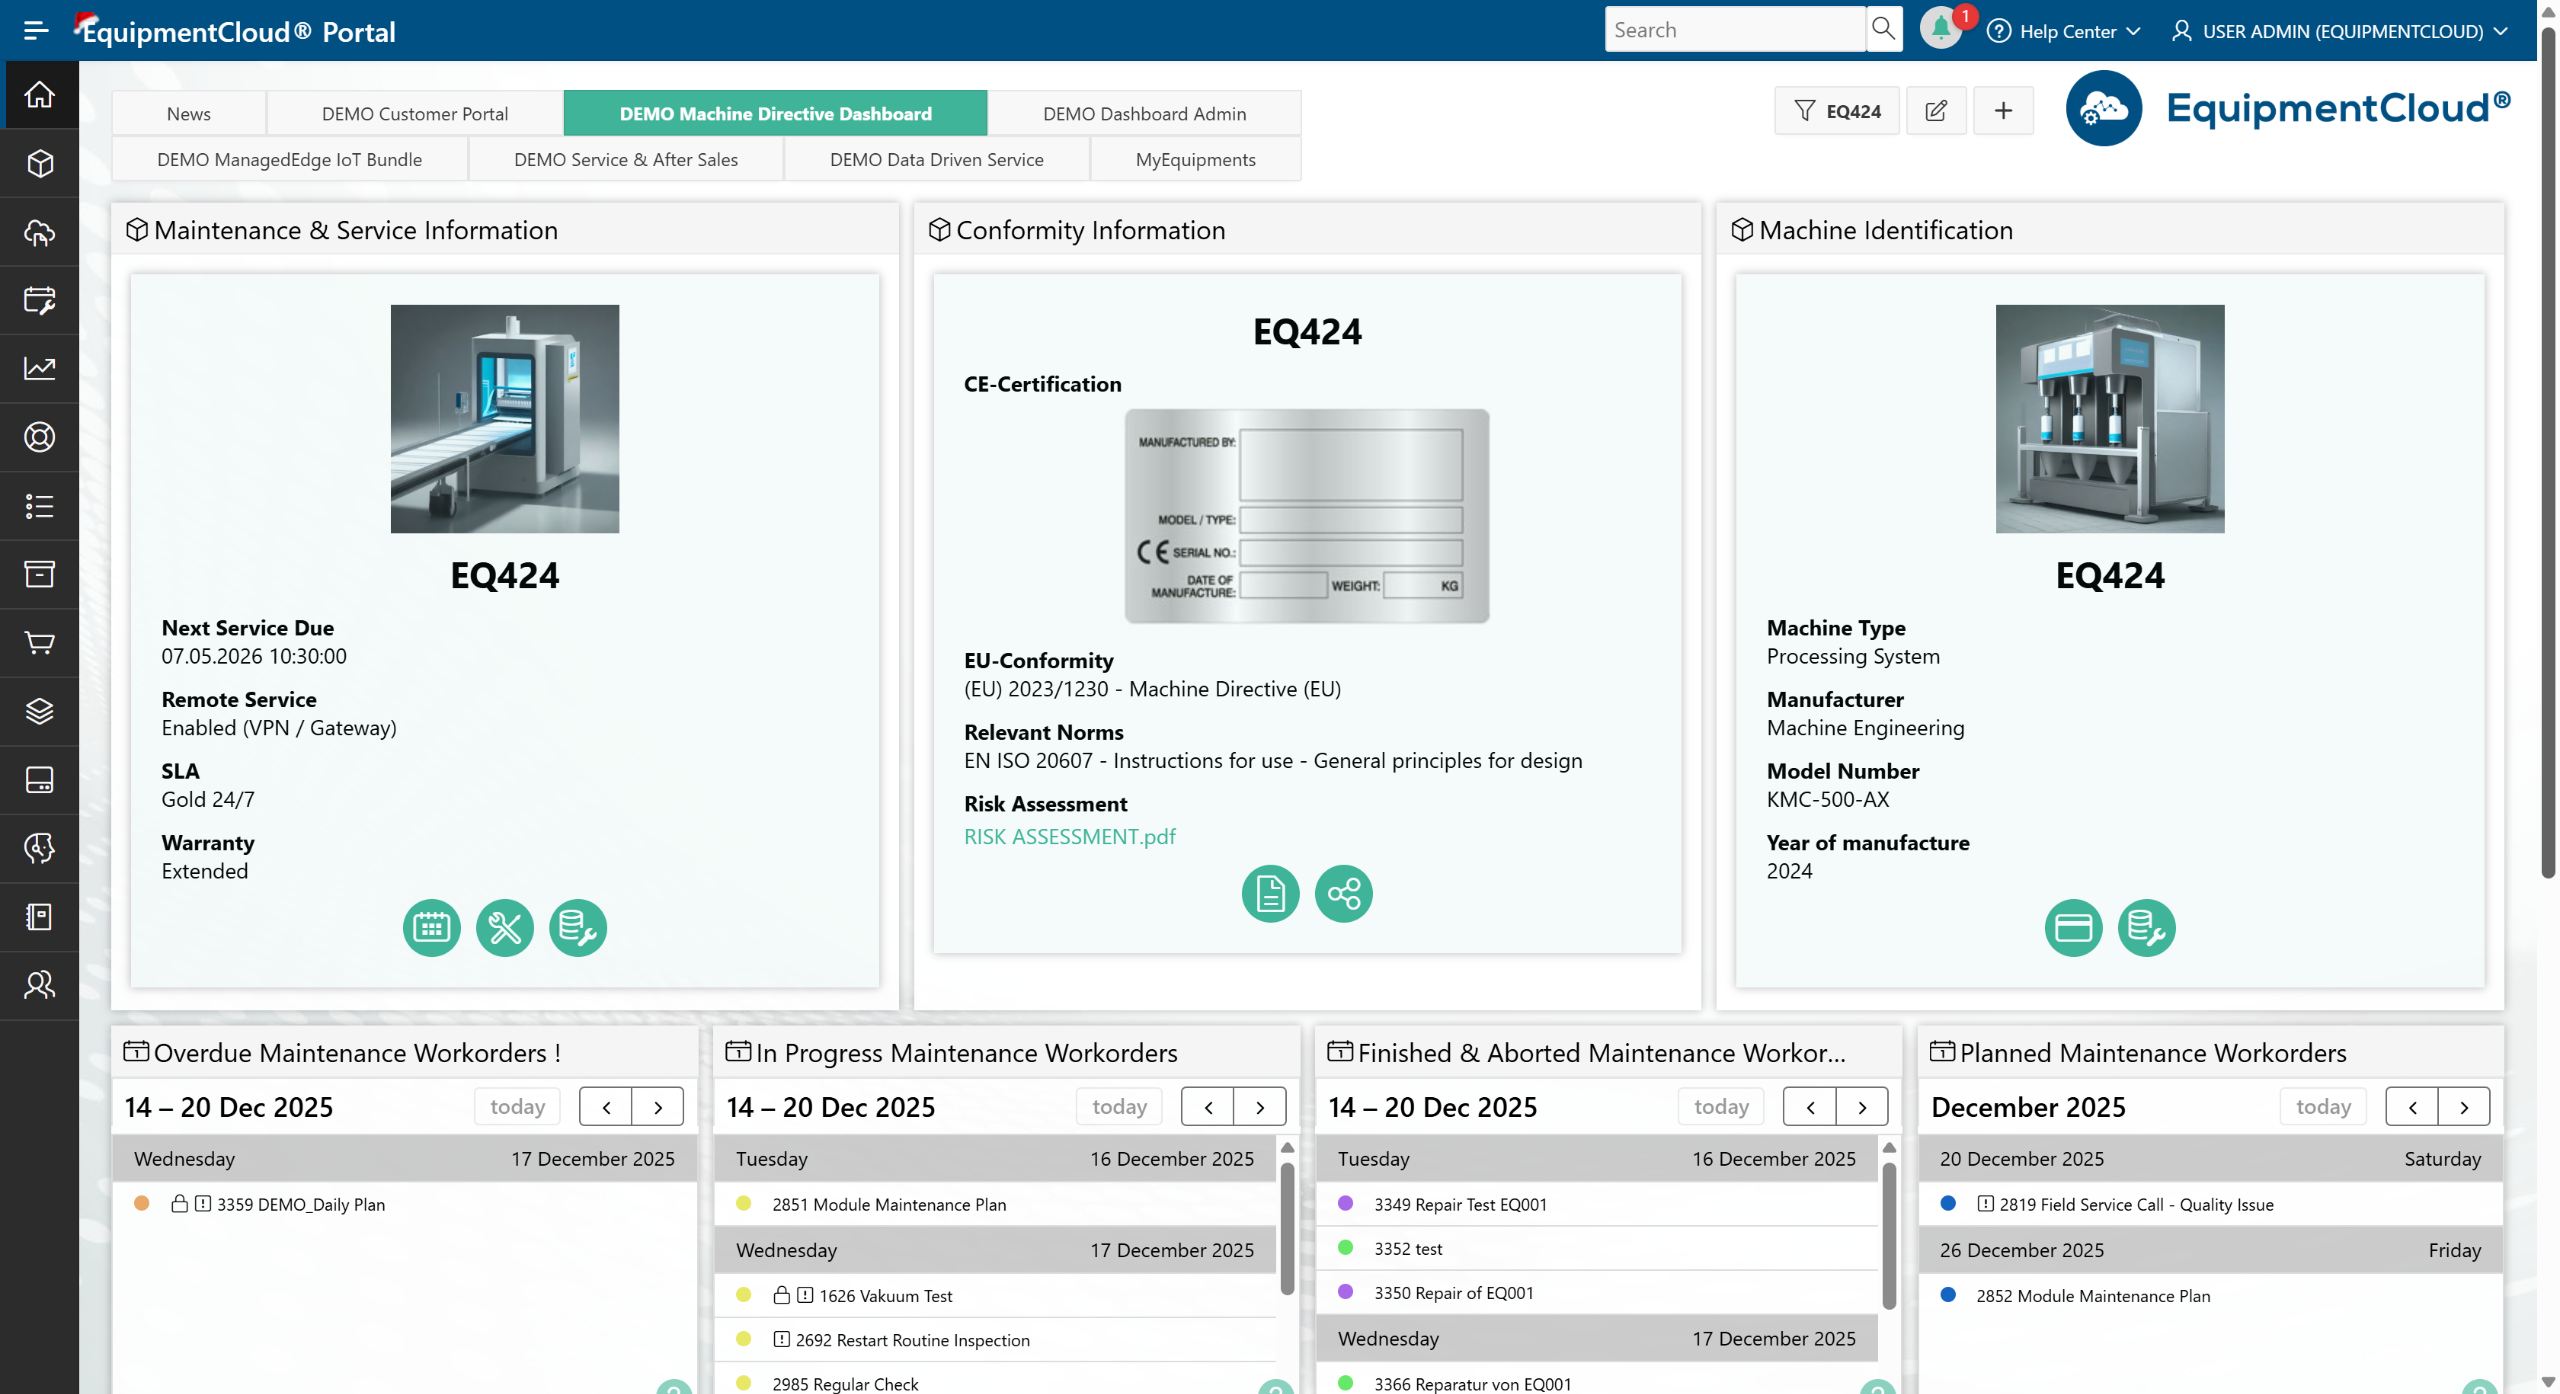Click the orange dot of 3359 DEMO_Daily Plan
This screenshot has height=1394, width=2560.
142,1204
